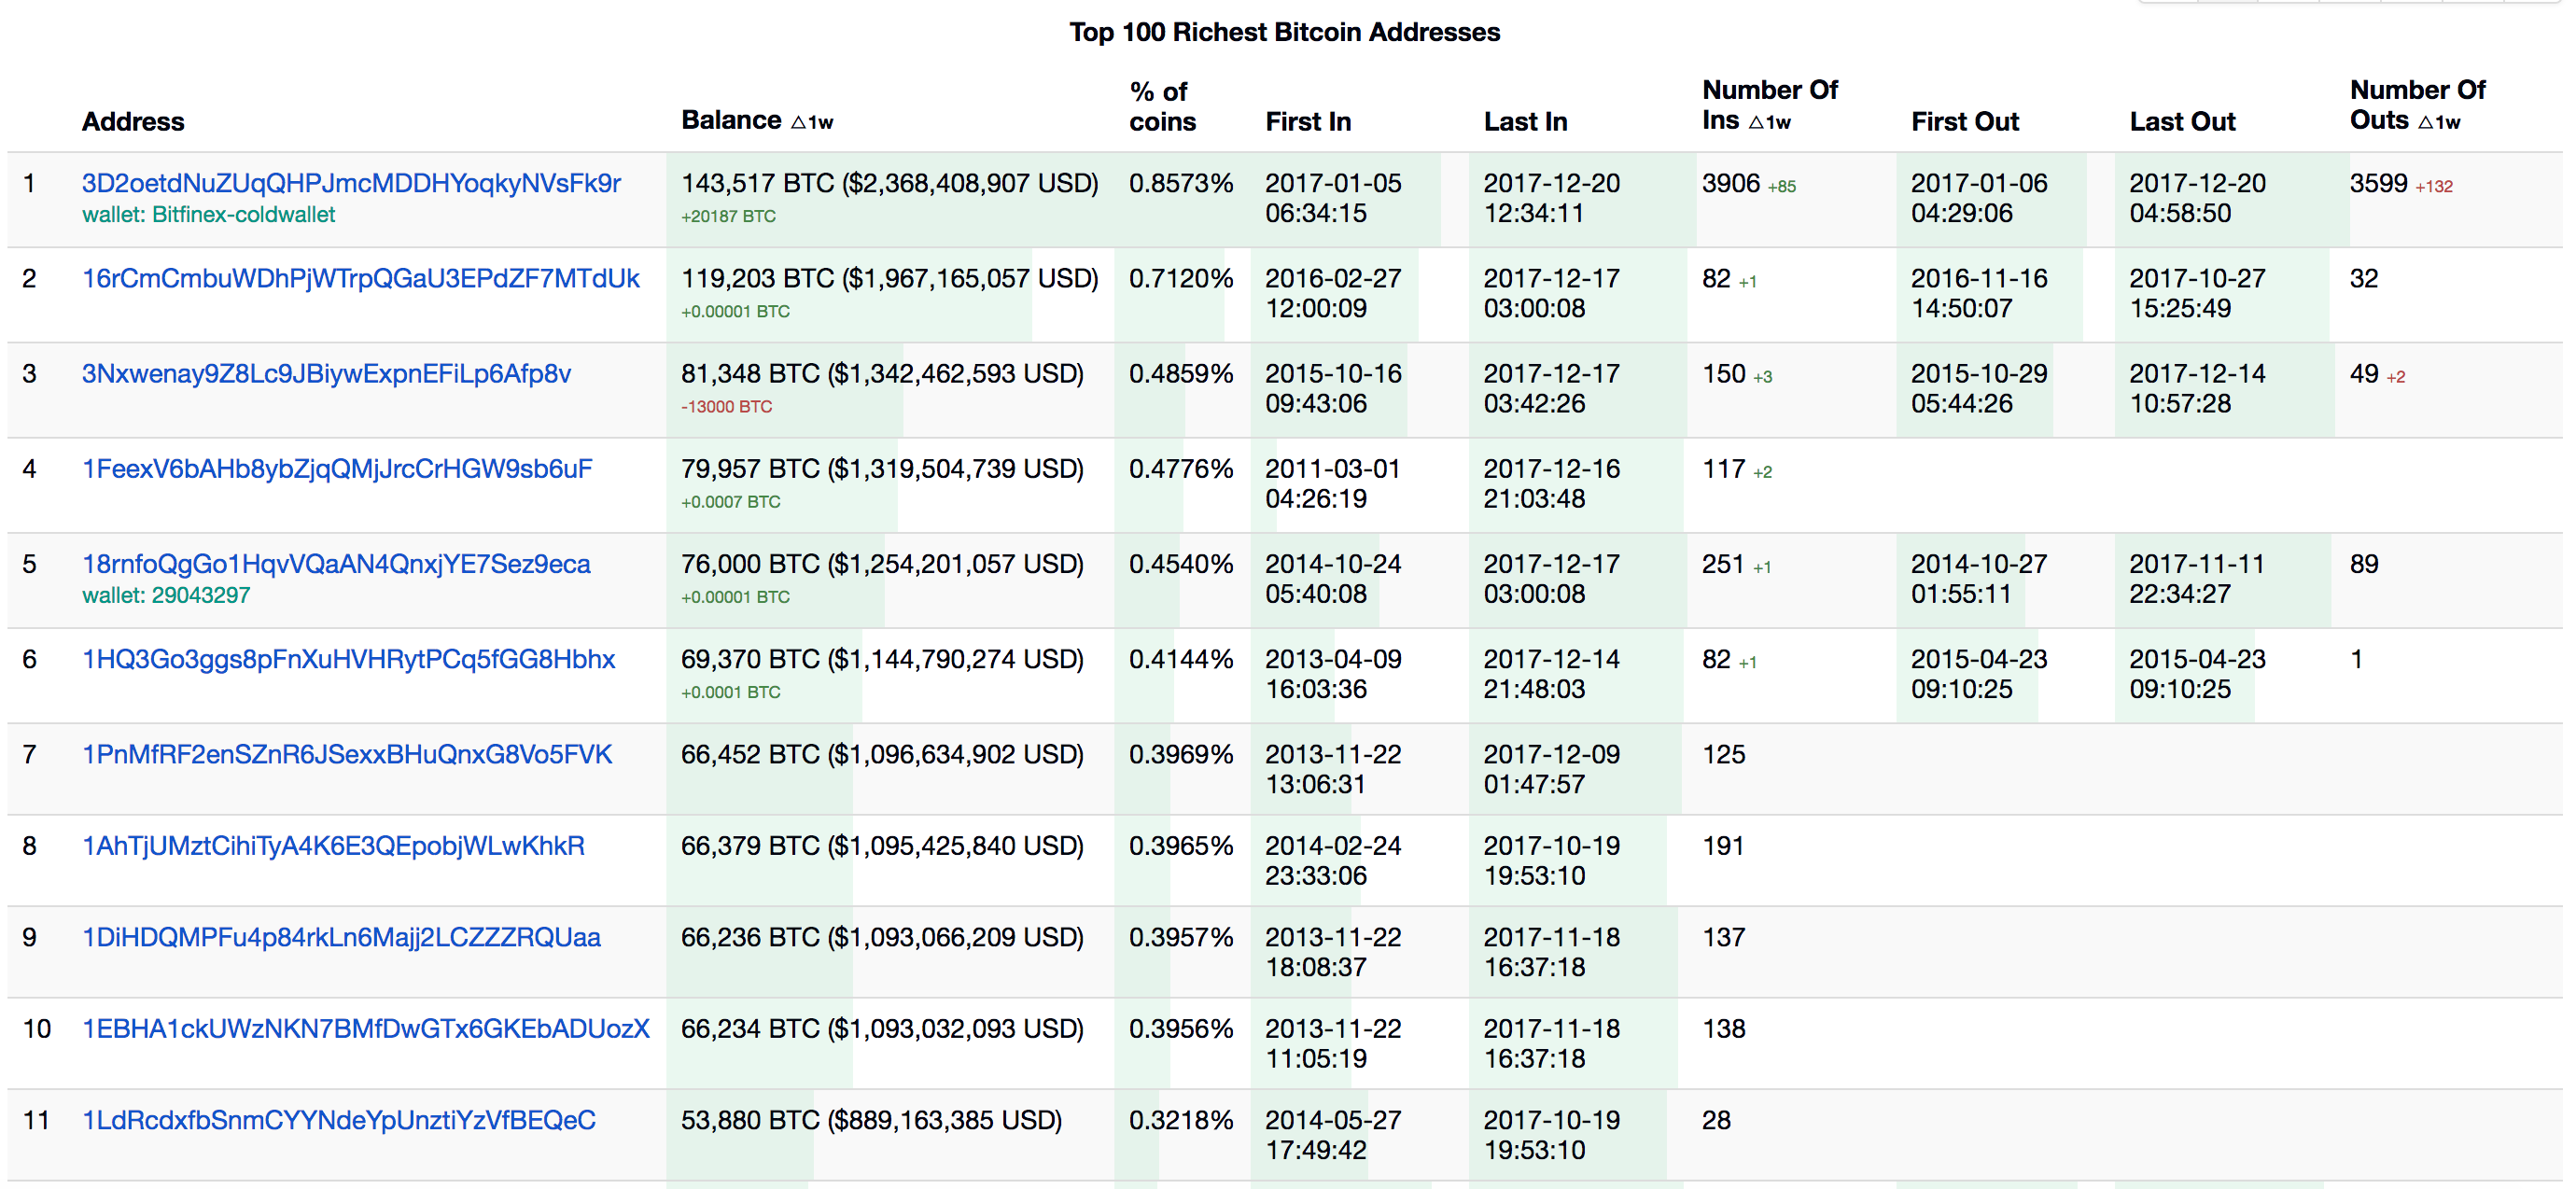
Task: Select the -13000 BTC weekly change
Action: coord(726,406)
